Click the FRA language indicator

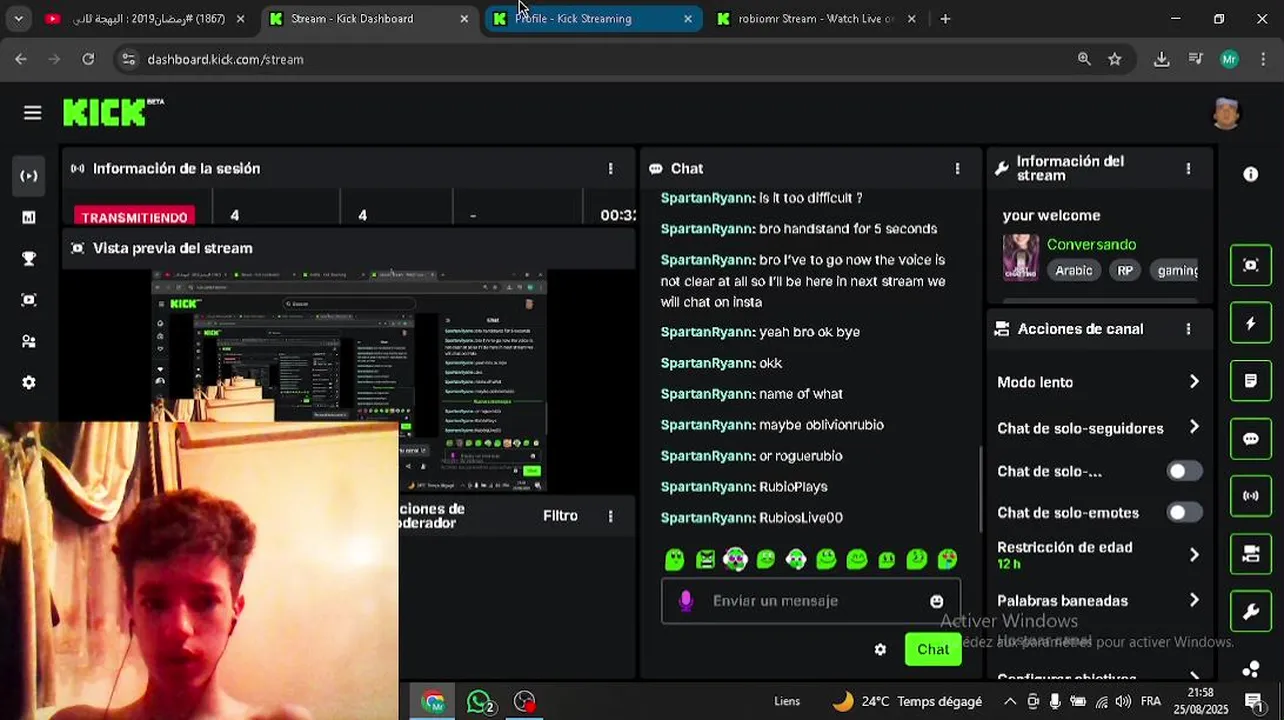coord(1151,701)
